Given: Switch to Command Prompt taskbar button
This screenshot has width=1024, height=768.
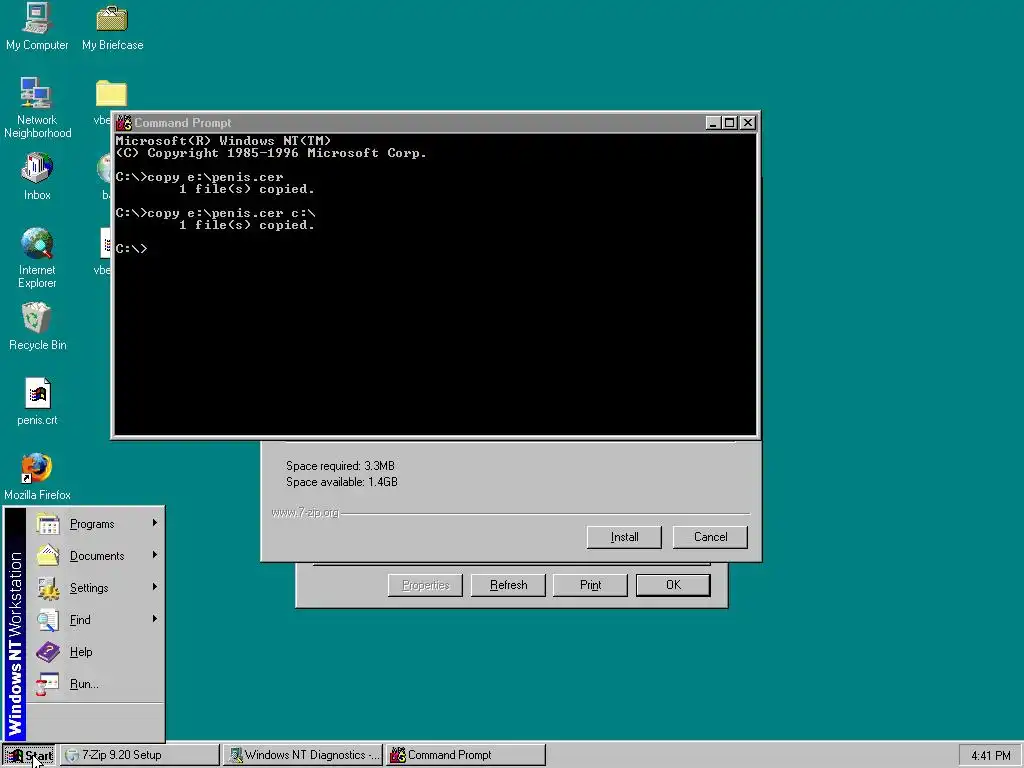Looking at the screenshot, I should 466,755.
